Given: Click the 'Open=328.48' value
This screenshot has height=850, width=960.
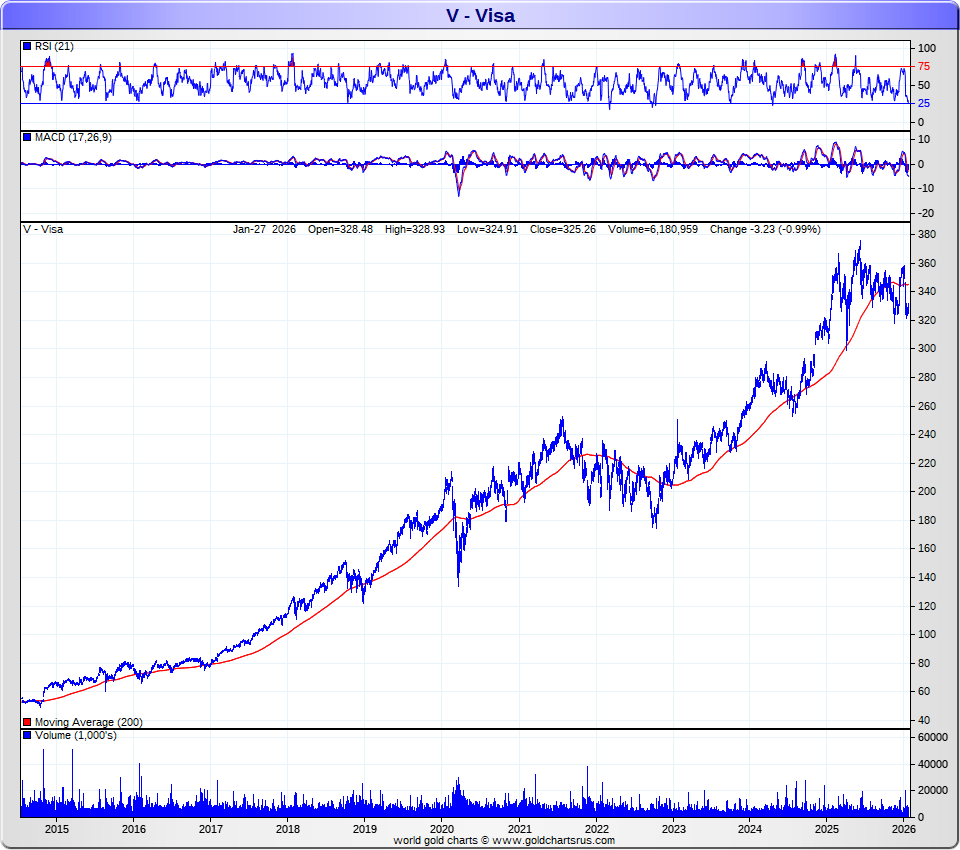Looking at the screenshot, I should (x=340, y=229).
